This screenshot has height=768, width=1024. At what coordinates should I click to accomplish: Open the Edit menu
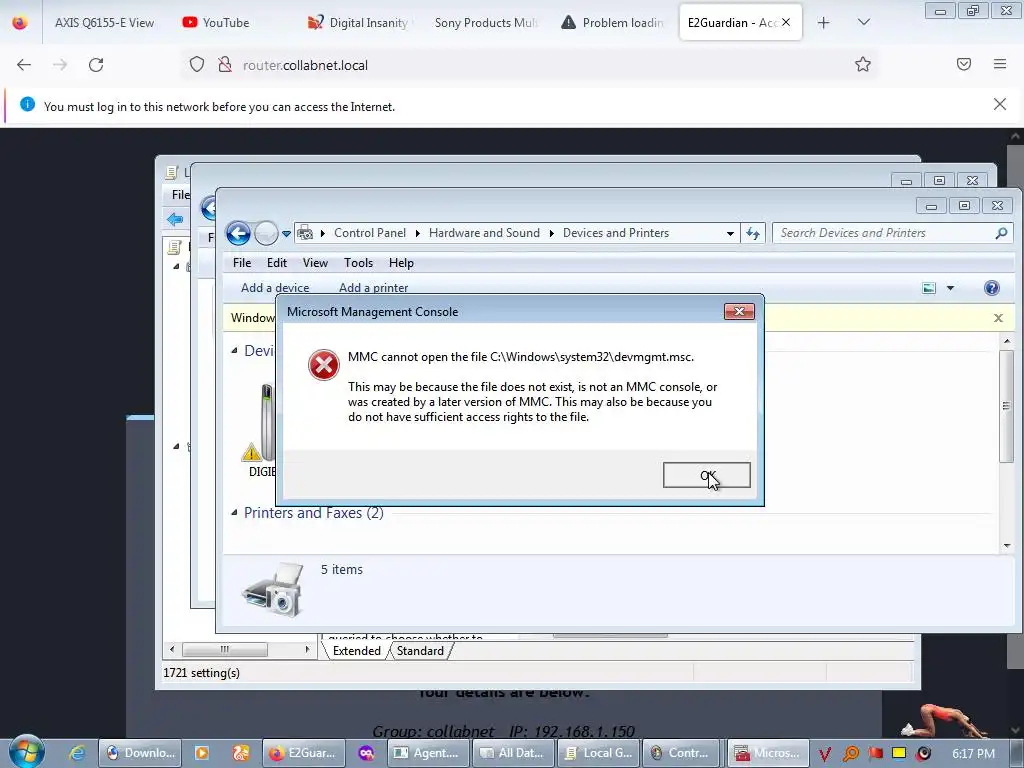pyautogui.click(x=277, y=263)
